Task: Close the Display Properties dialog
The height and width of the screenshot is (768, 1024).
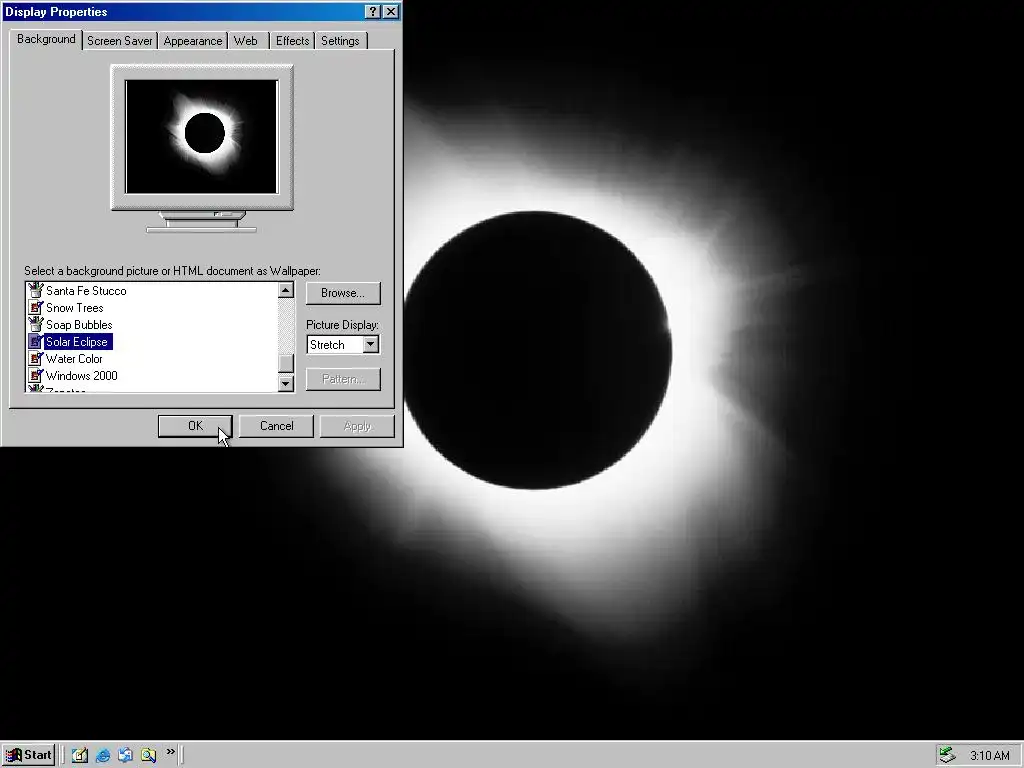Action: [x=391, y=12]
